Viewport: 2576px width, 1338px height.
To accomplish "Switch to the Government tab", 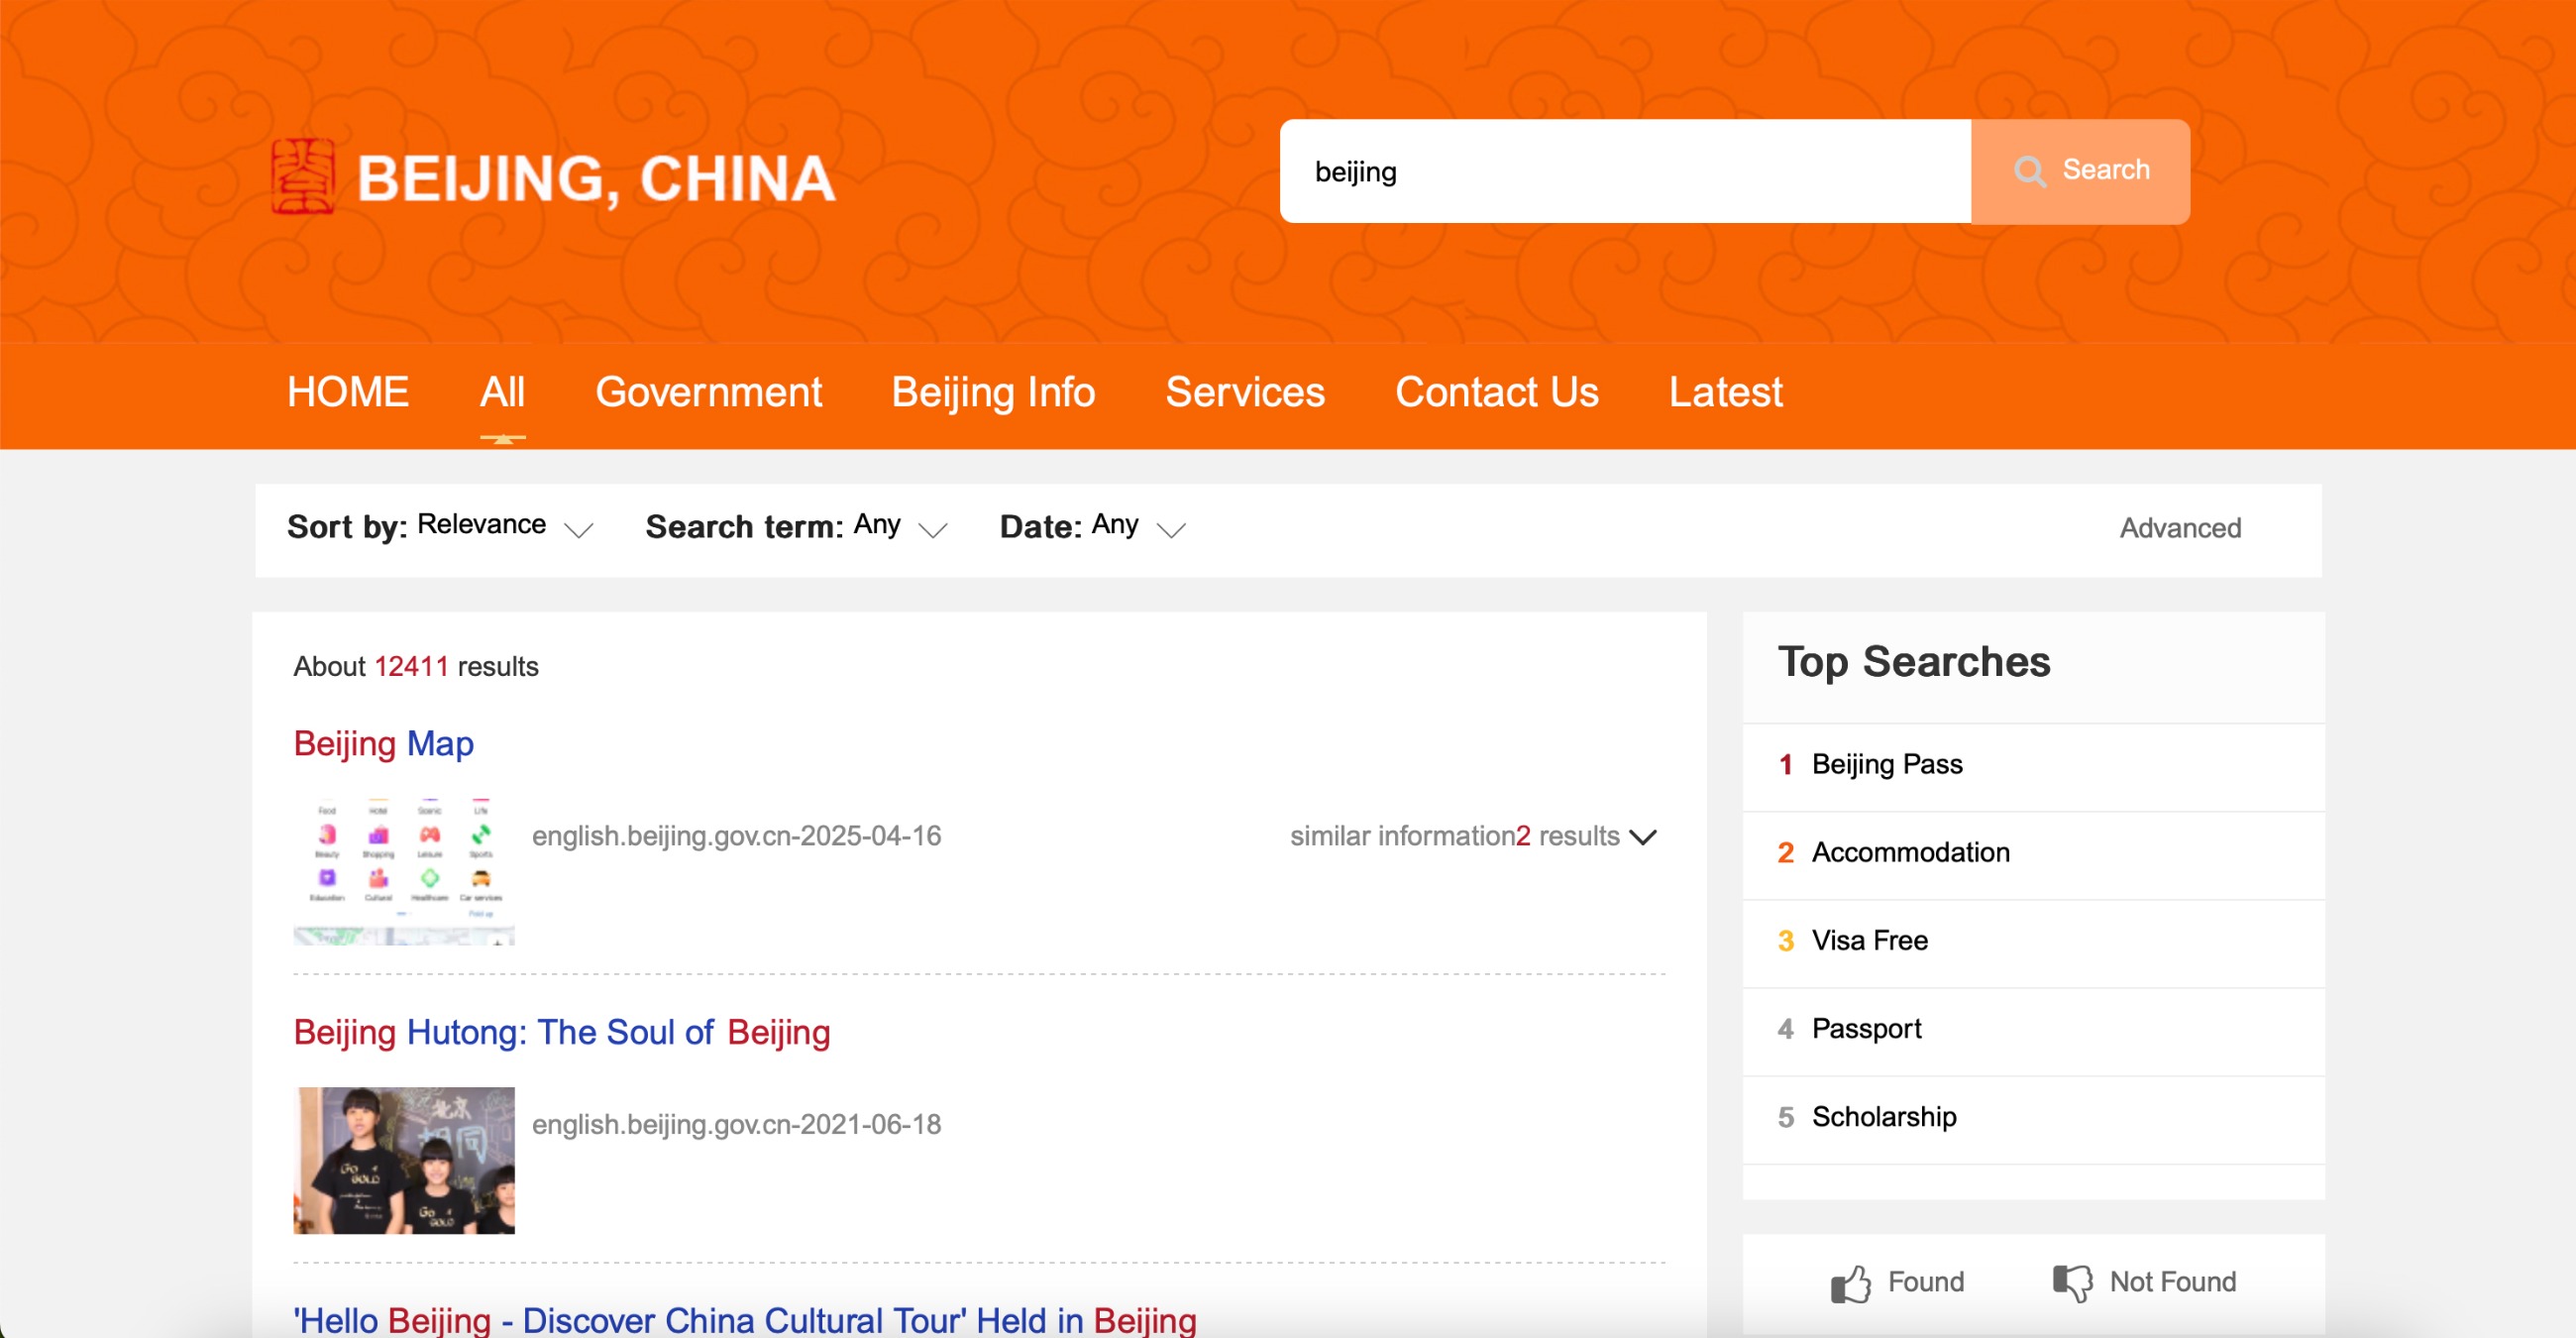I will click(x=708, y=392).
